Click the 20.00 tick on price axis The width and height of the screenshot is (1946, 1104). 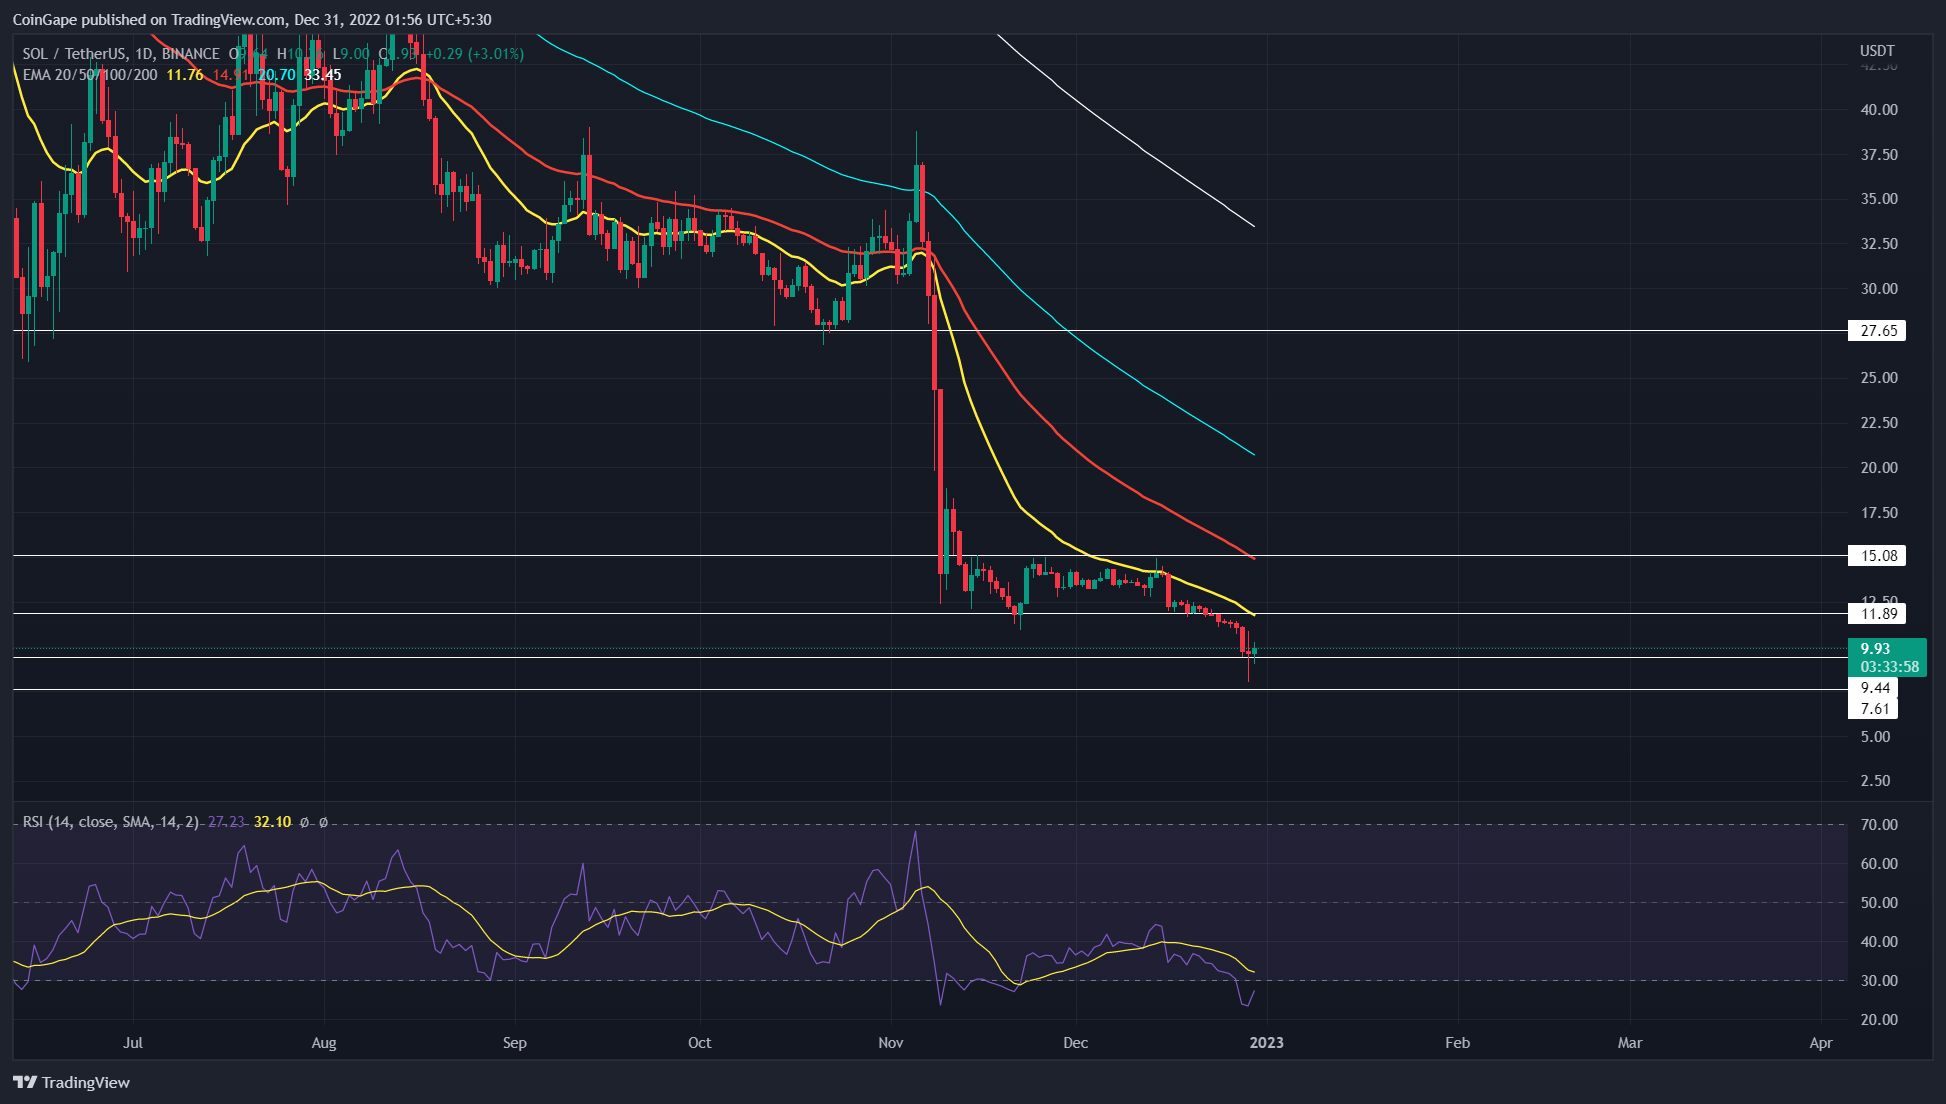point(1879,468)
